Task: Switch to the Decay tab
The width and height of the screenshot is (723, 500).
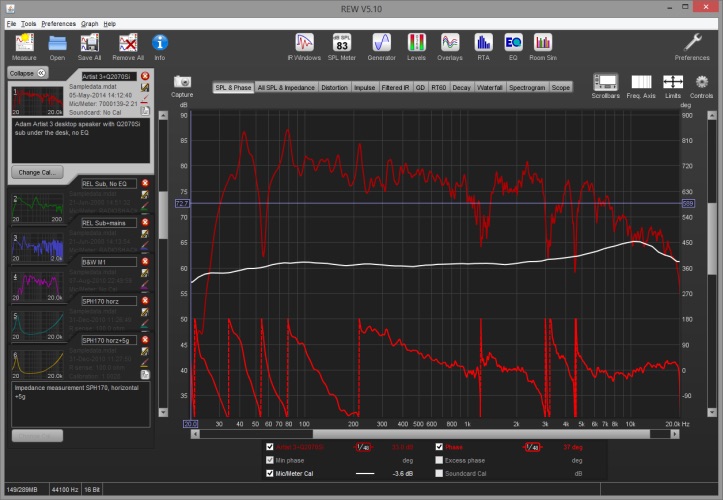Action: coord(461,87)
